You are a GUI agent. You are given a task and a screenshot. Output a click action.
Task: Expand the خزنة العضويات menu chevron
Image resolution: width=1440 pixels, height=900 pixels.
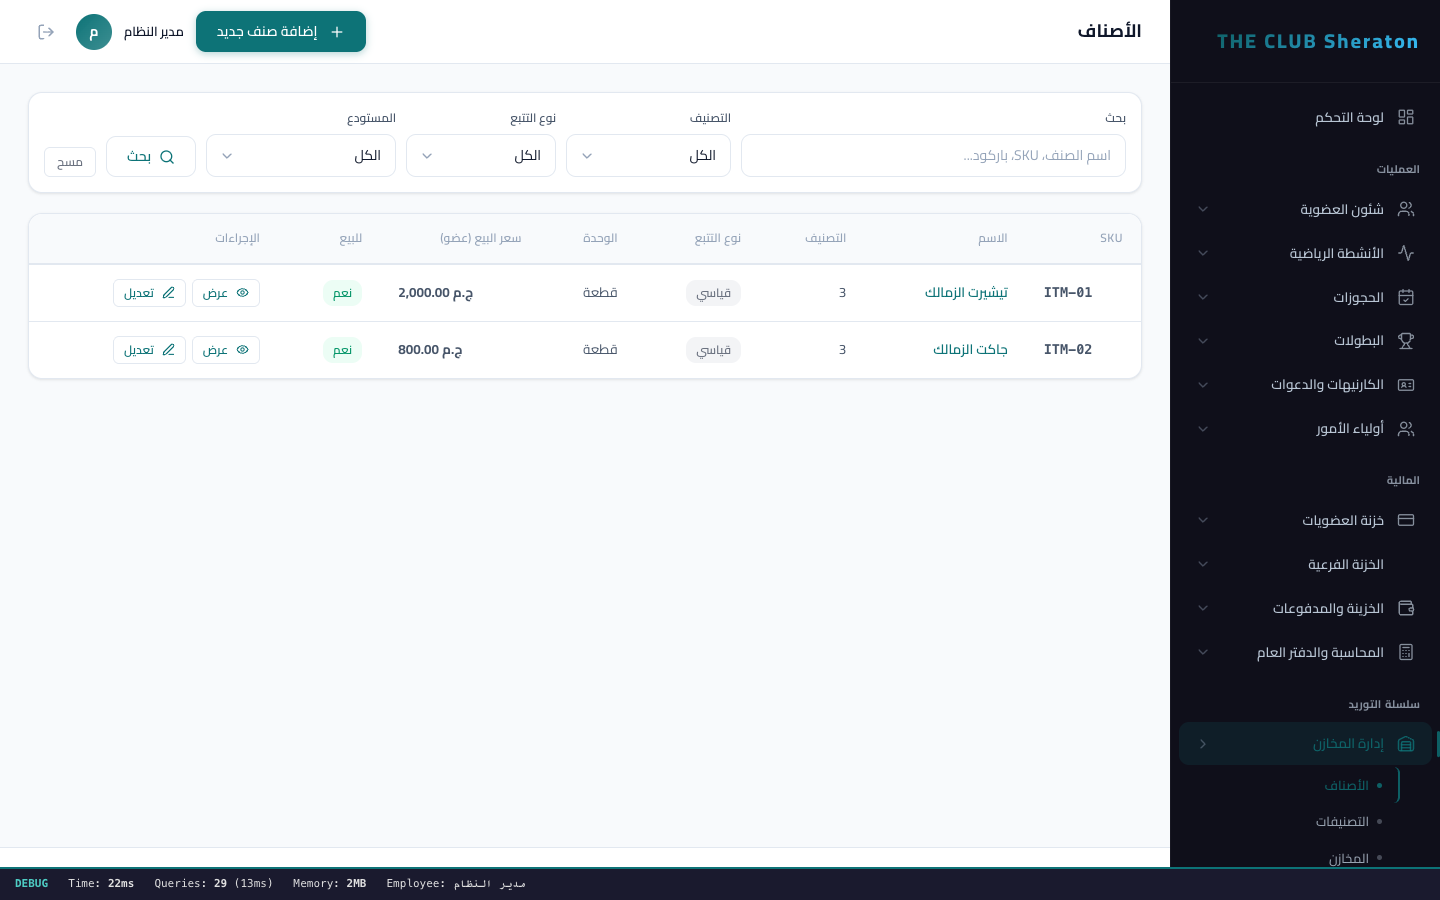click(1203, 520)
